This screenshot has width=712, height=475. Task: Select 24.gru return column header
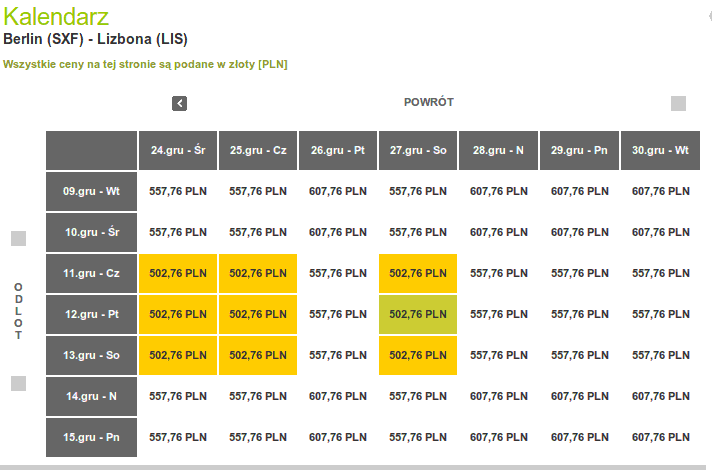point(178,150)
